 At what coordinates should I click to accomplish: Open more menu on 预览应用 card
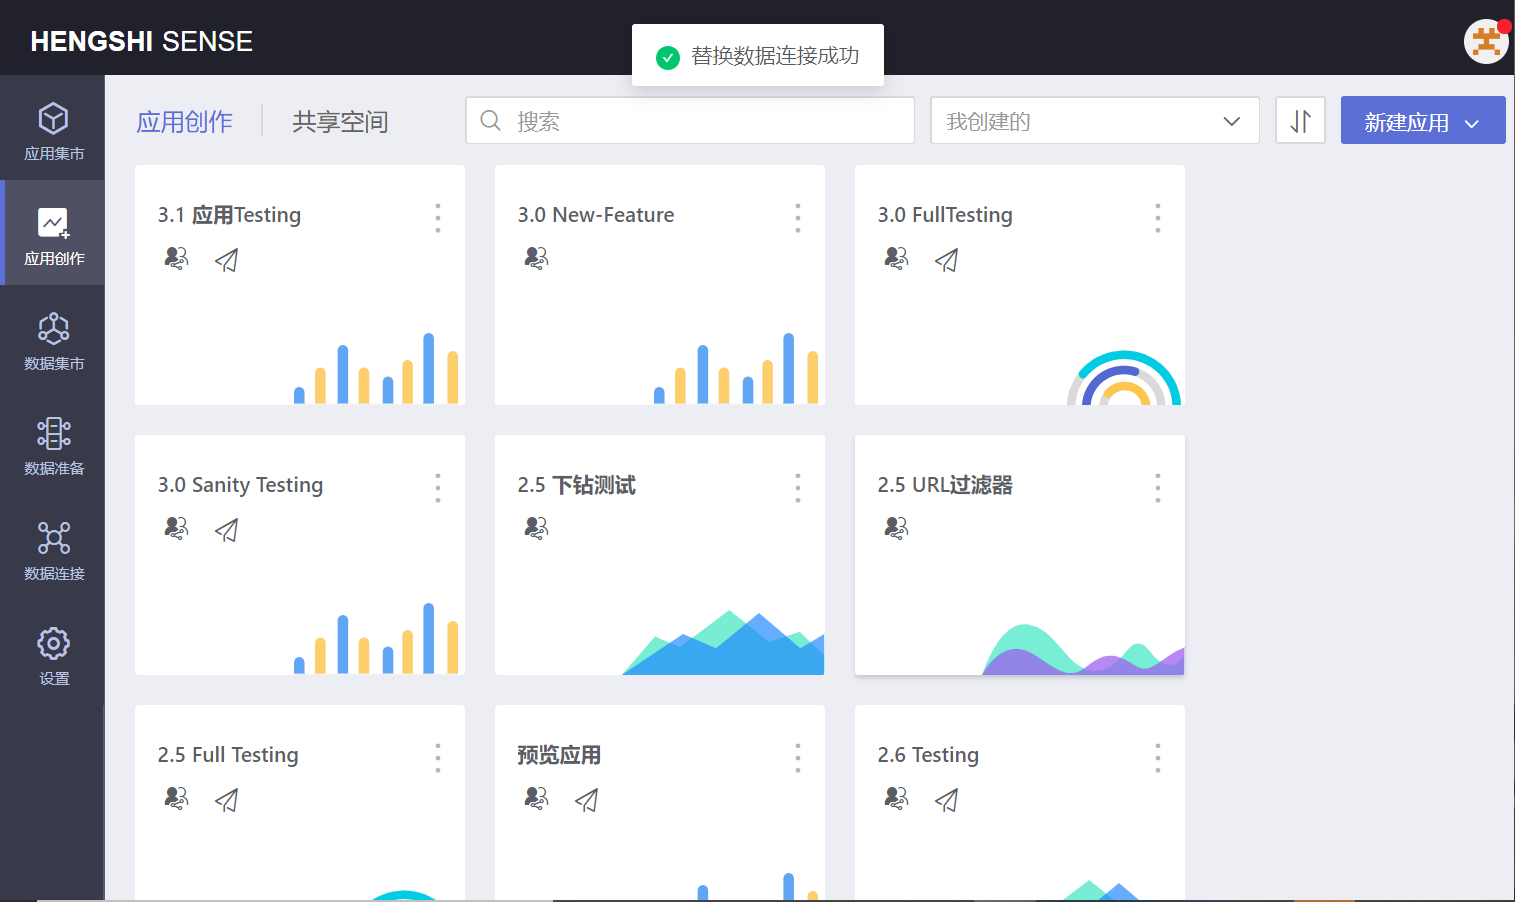pyautogui.click(x=798, y=758)
